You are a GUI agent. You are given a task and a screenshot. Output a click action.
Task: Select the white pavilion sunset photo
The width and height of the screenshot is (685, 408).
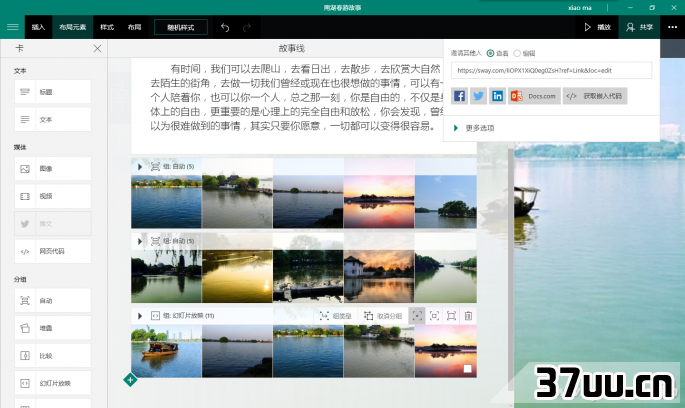coord(379,277)
